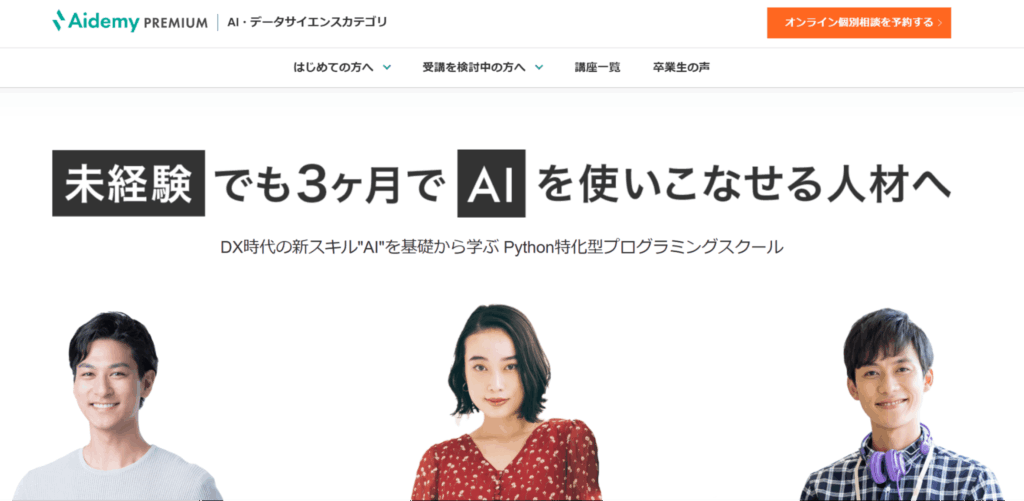
Task: Click the chevron beside 受講を検討中の方へ
Action: 539,67
